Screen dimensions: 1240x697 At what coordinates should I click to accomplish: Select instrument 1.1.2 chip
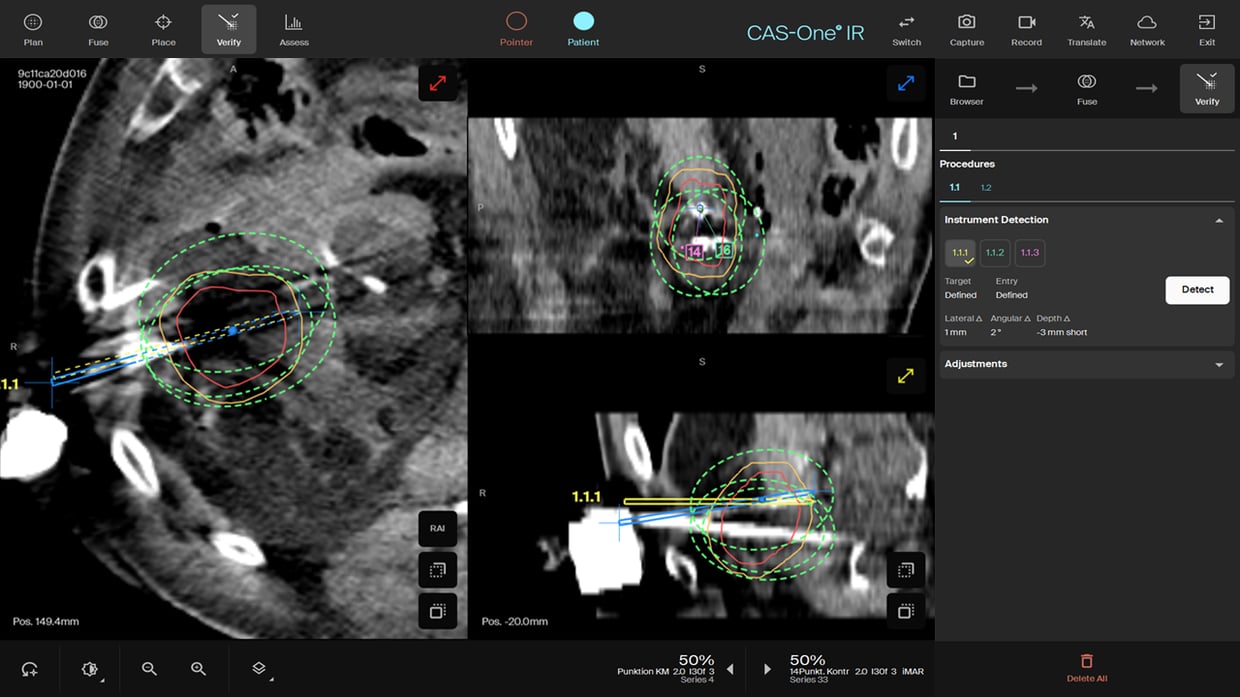click(994, 253)
